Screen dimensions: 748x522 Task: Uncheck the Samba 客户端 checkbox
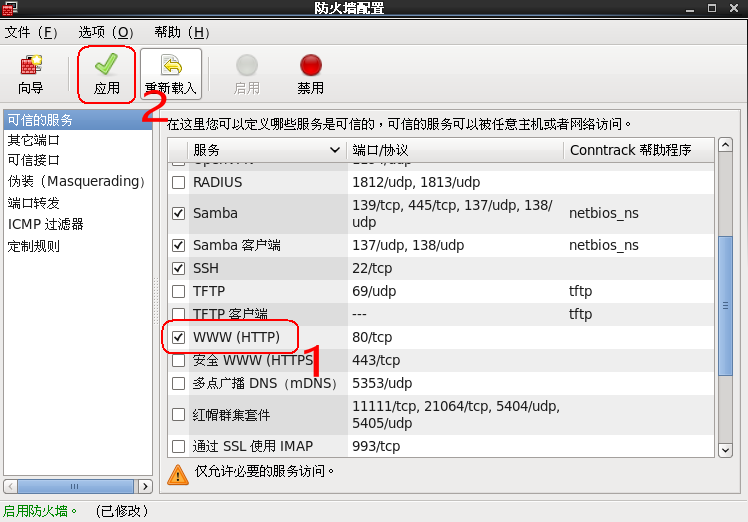(178, 245)
